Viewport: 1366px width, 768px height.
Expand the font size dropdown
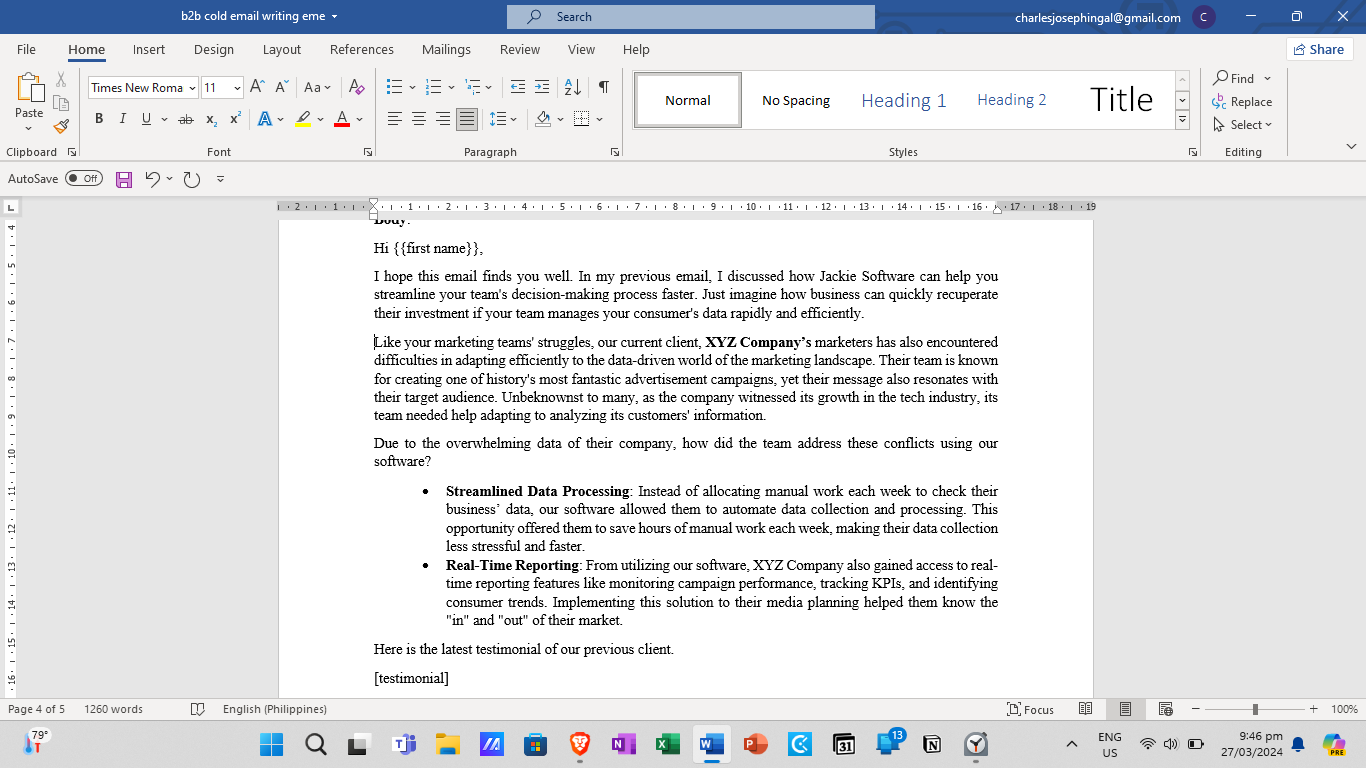point(237,88)
